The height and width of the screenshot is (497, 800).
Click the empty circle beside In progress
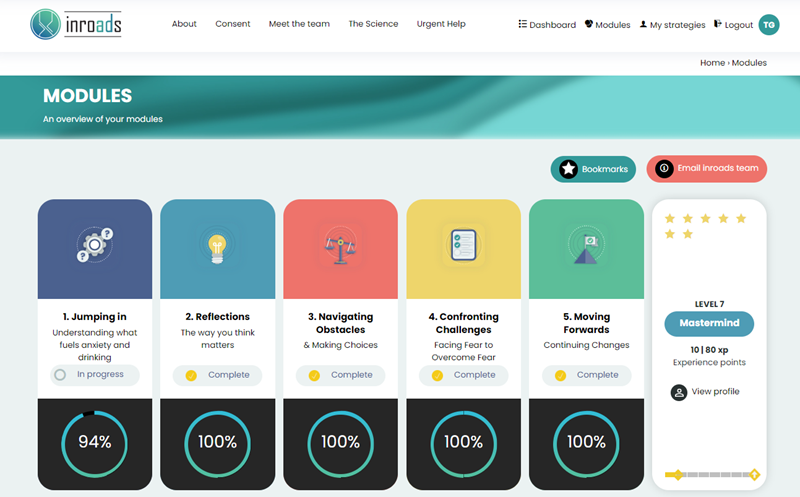(x=60, y=375)
